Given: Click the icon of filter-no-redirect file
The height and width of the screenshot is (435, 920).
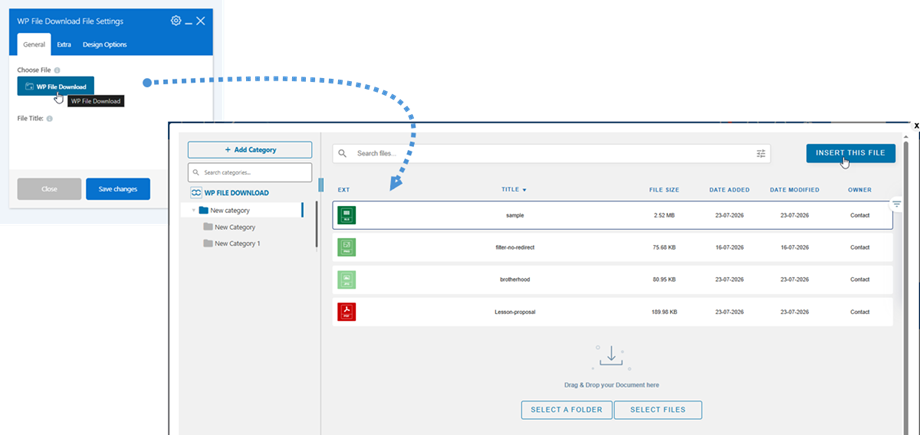Looking at the screenshot, I should tap(347, 247).
